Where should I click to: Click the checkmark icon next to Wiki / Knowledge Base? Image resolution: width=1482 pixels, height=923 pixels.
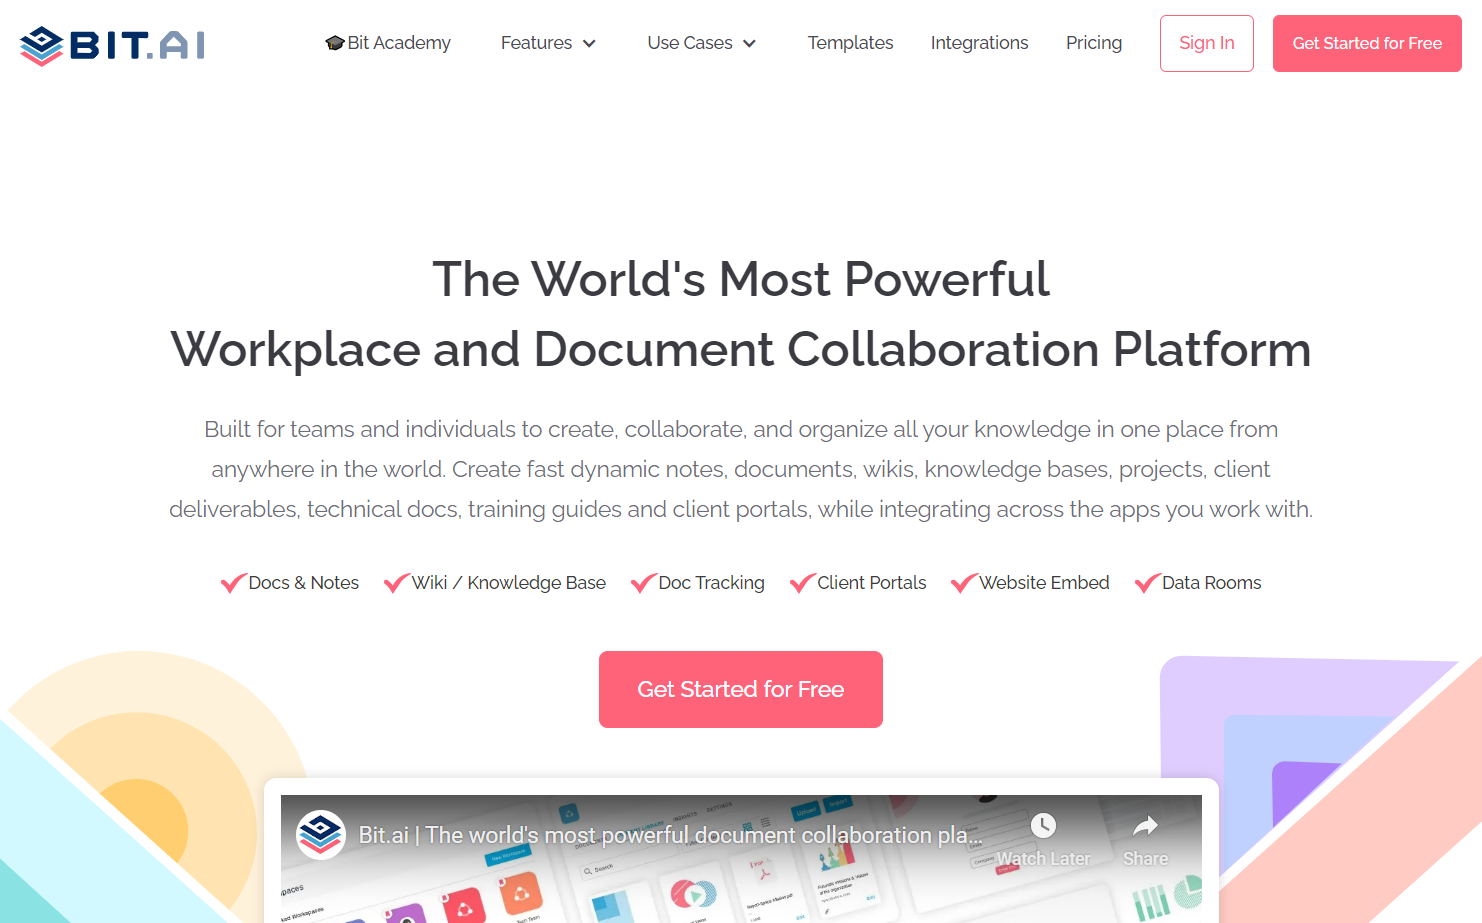point(397,583)
